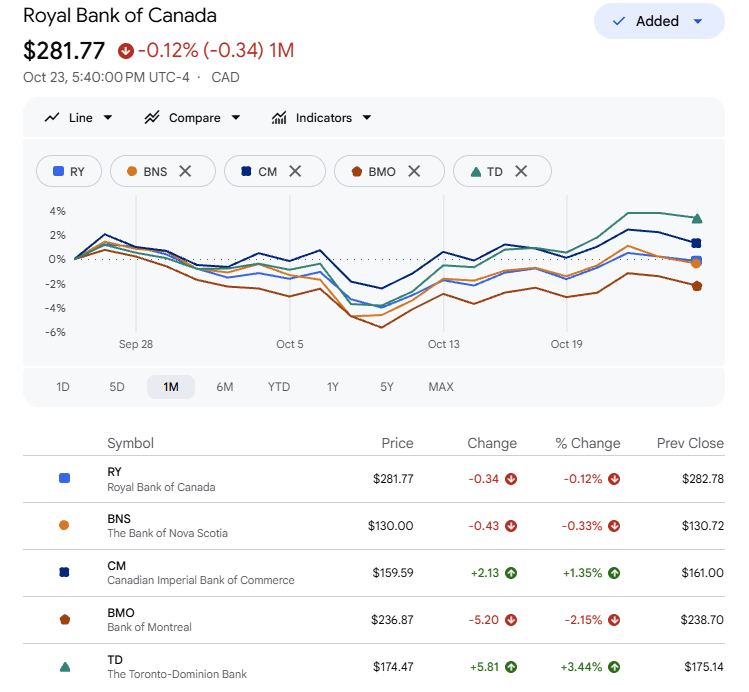Click the Royal Bank of Canada page title
The image size is (749, 692).
click(x=120, y=15)
